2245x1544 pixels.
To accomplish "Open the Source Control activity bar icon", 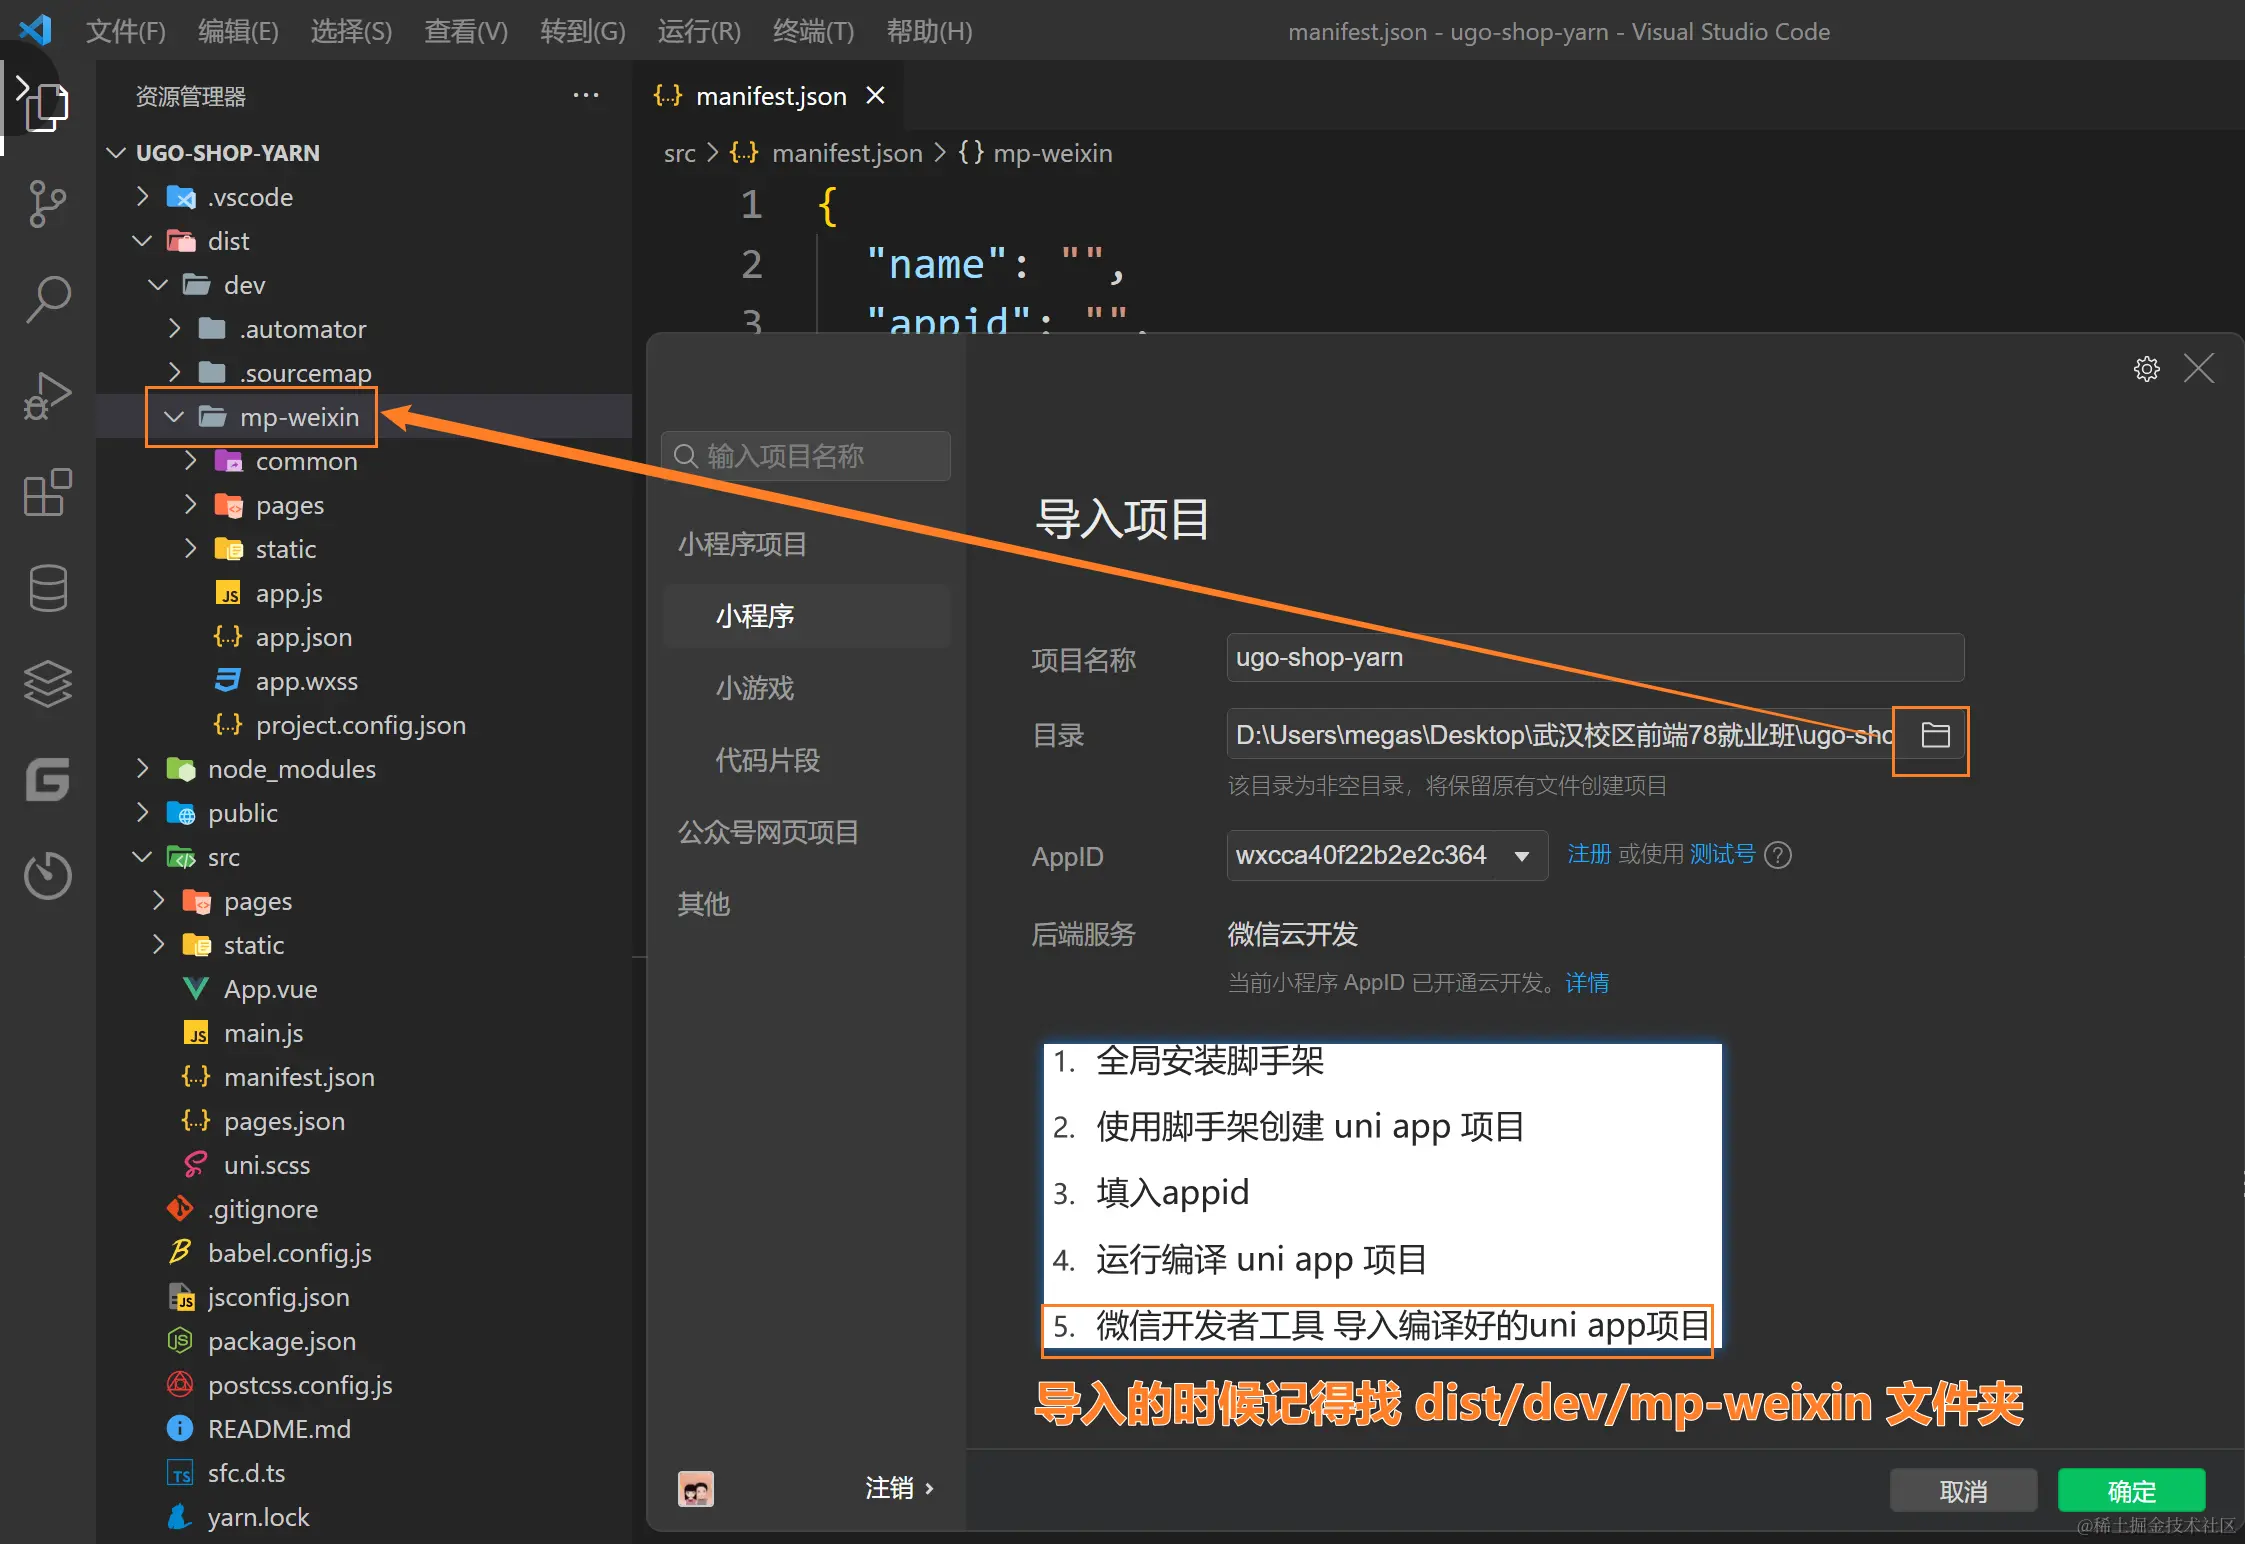I will point(46,203).
